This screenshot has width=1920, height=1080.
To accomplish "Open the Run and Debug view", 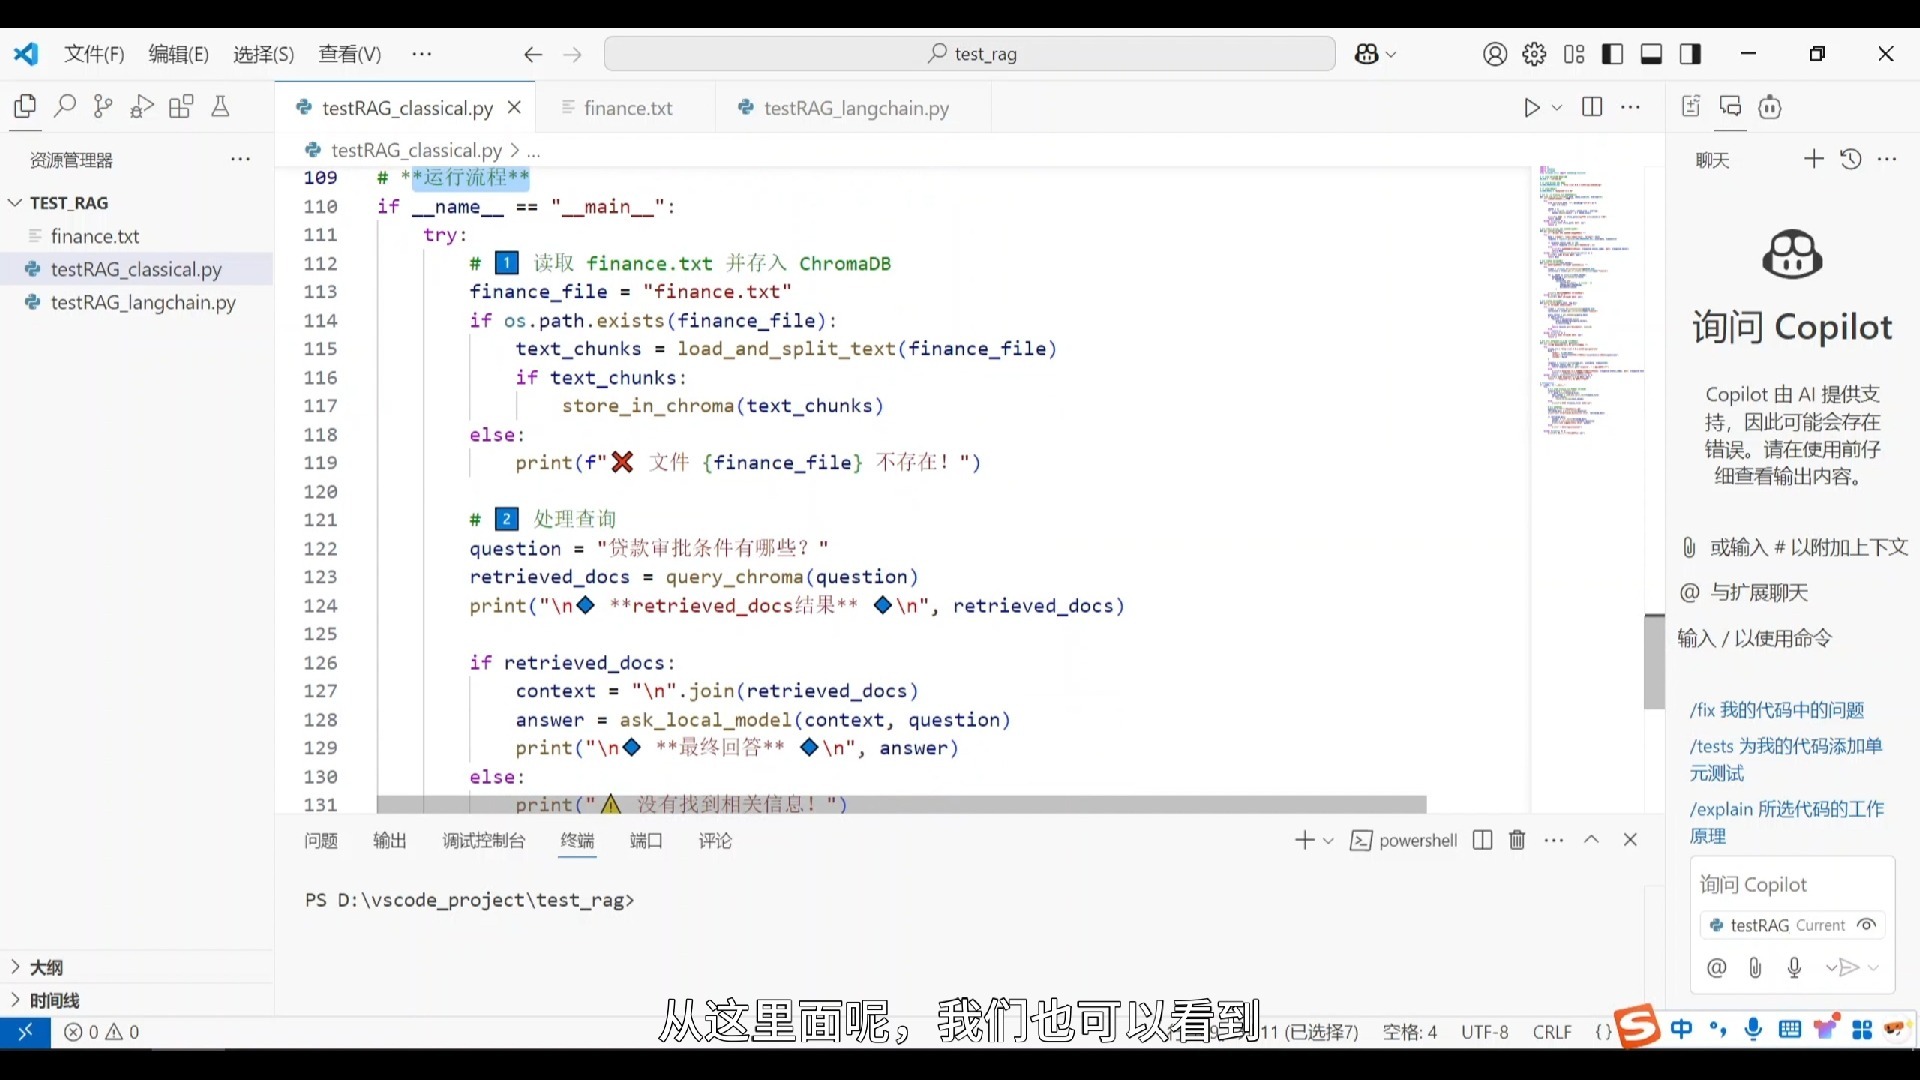I will [x=142, y=106].
